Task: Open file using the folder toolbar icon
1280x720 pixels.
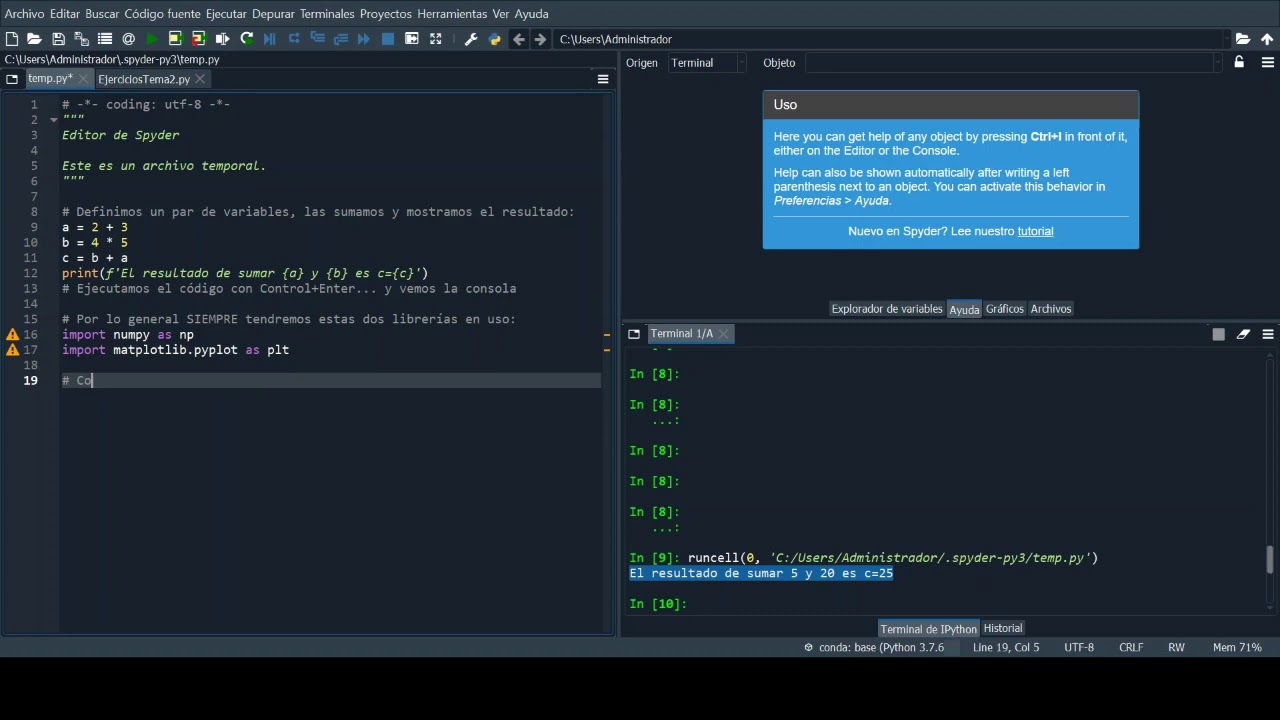Action: click(x=34, y=39)
